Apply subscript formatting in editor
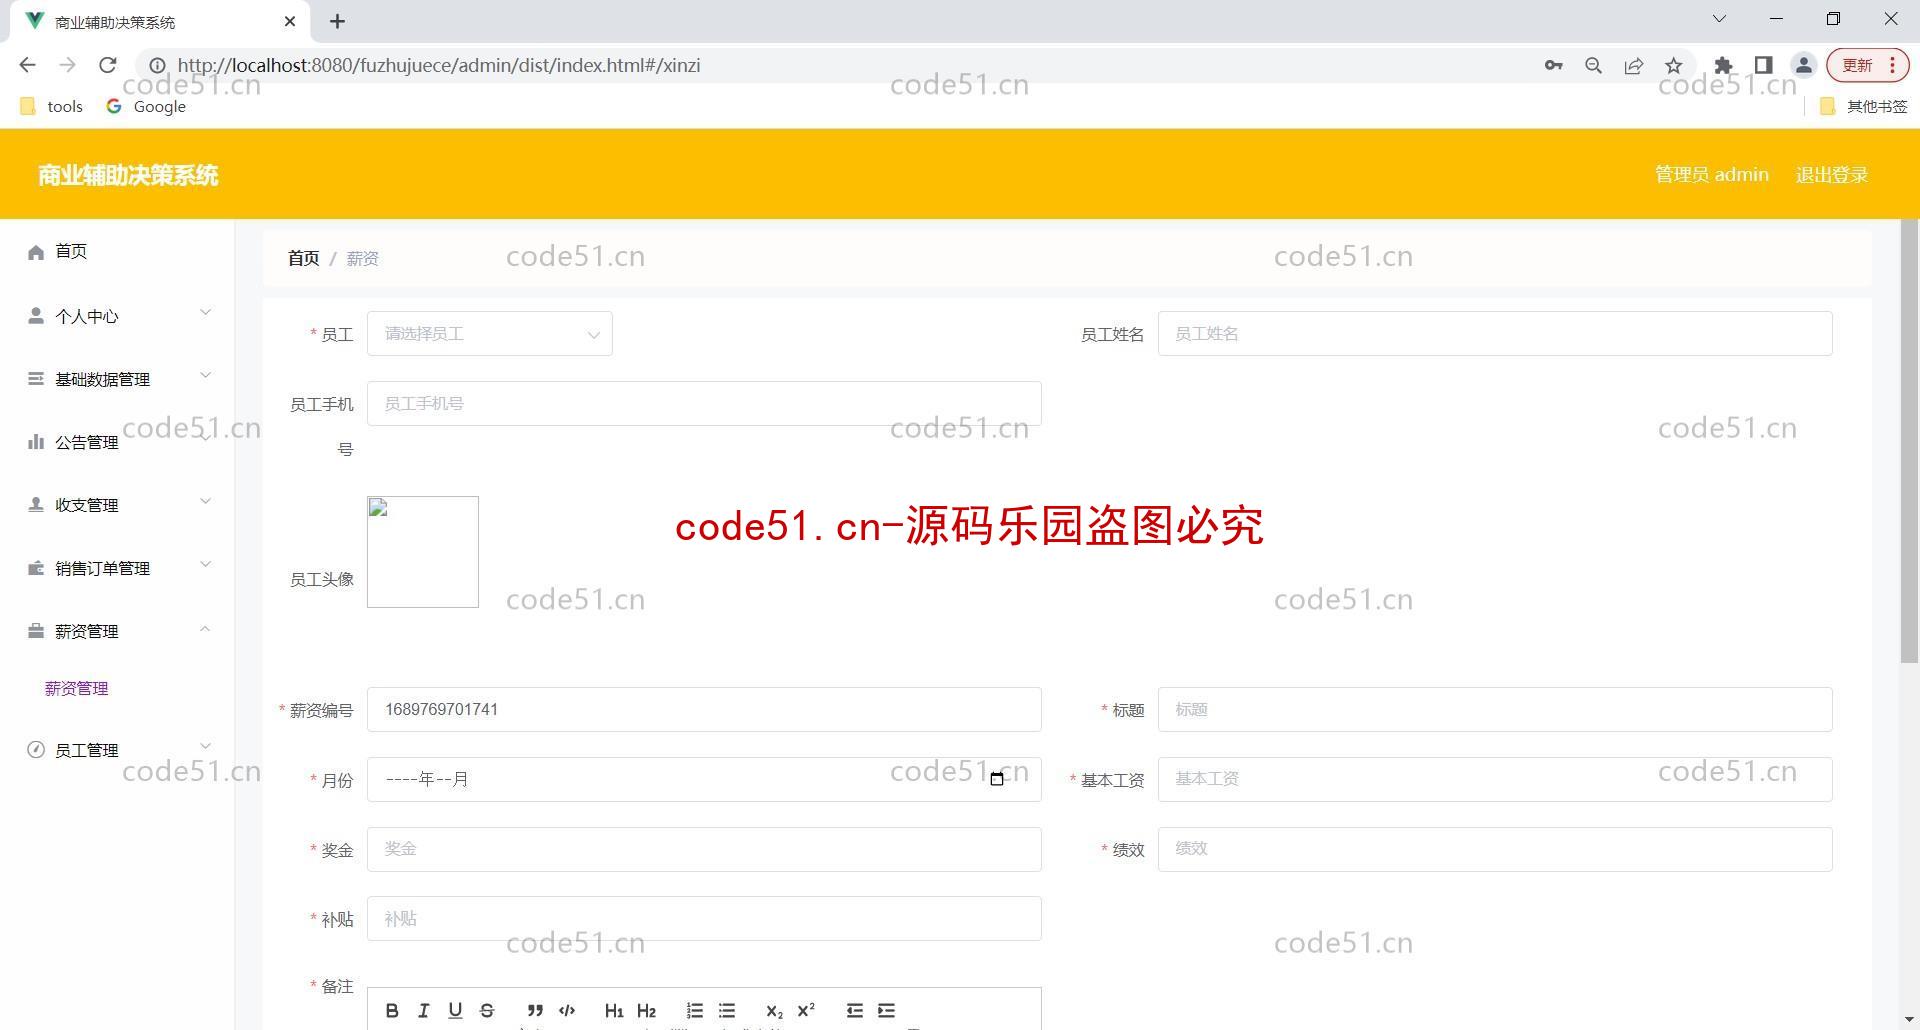The width and height of the screenshot is (1920, 1030). pyautogui.click(x=774, y=1010)
